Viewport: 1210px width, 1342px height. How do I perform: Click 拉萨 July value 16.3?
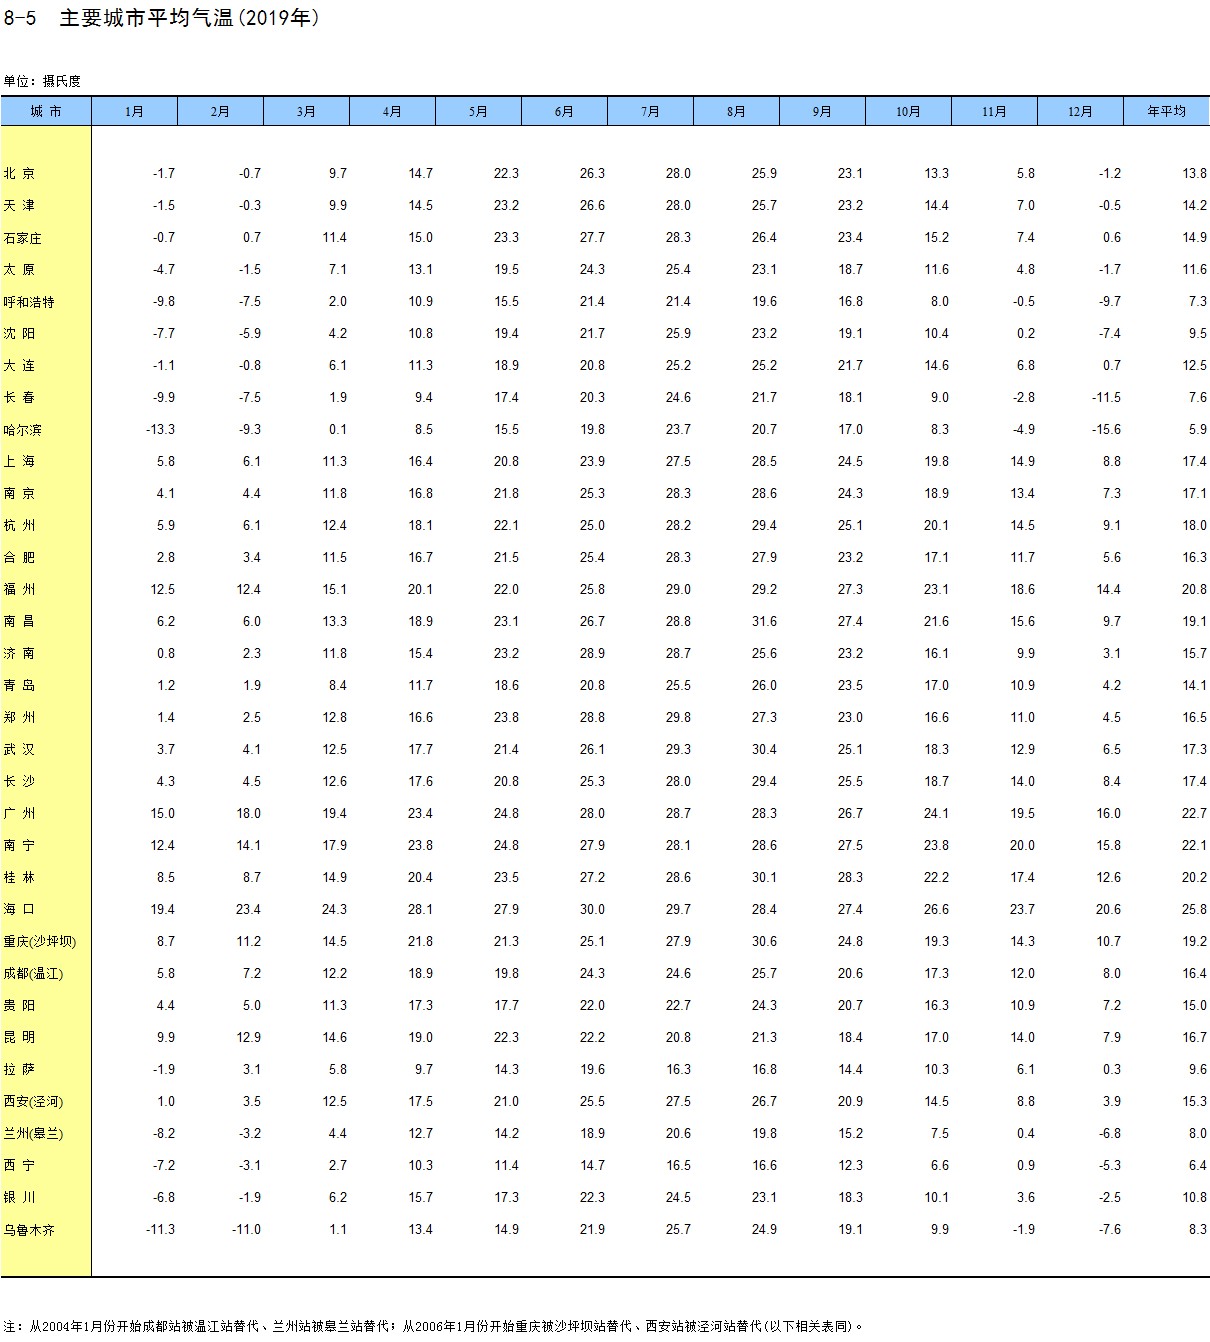tap(678, 1069)
